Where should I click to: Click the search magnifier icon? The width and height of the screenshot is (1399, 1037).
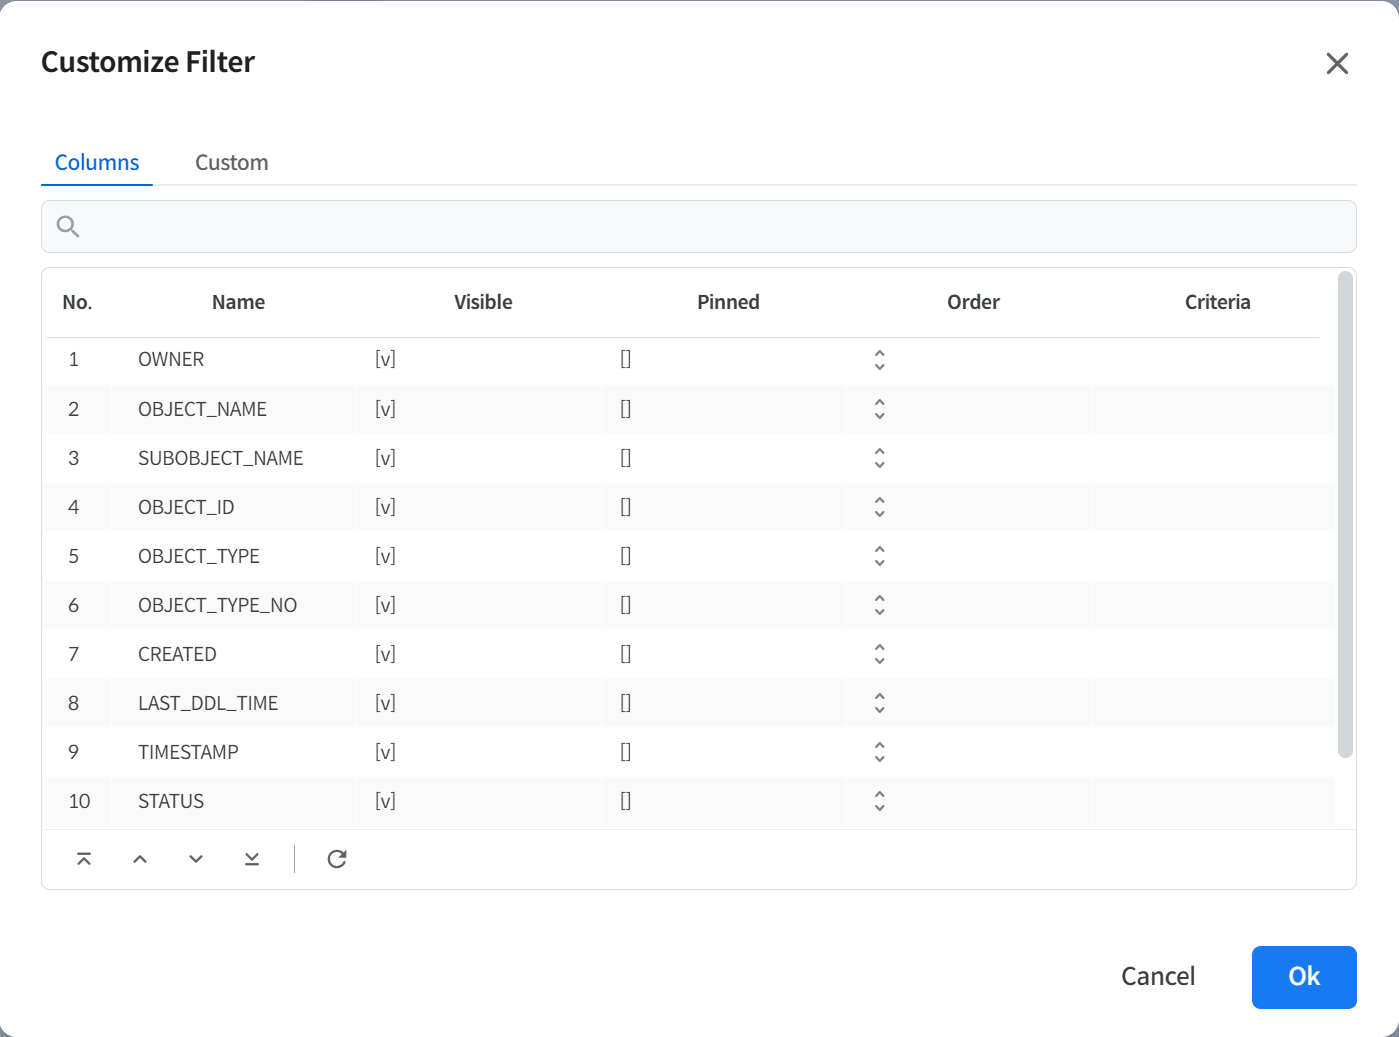[x=68, y=226]
